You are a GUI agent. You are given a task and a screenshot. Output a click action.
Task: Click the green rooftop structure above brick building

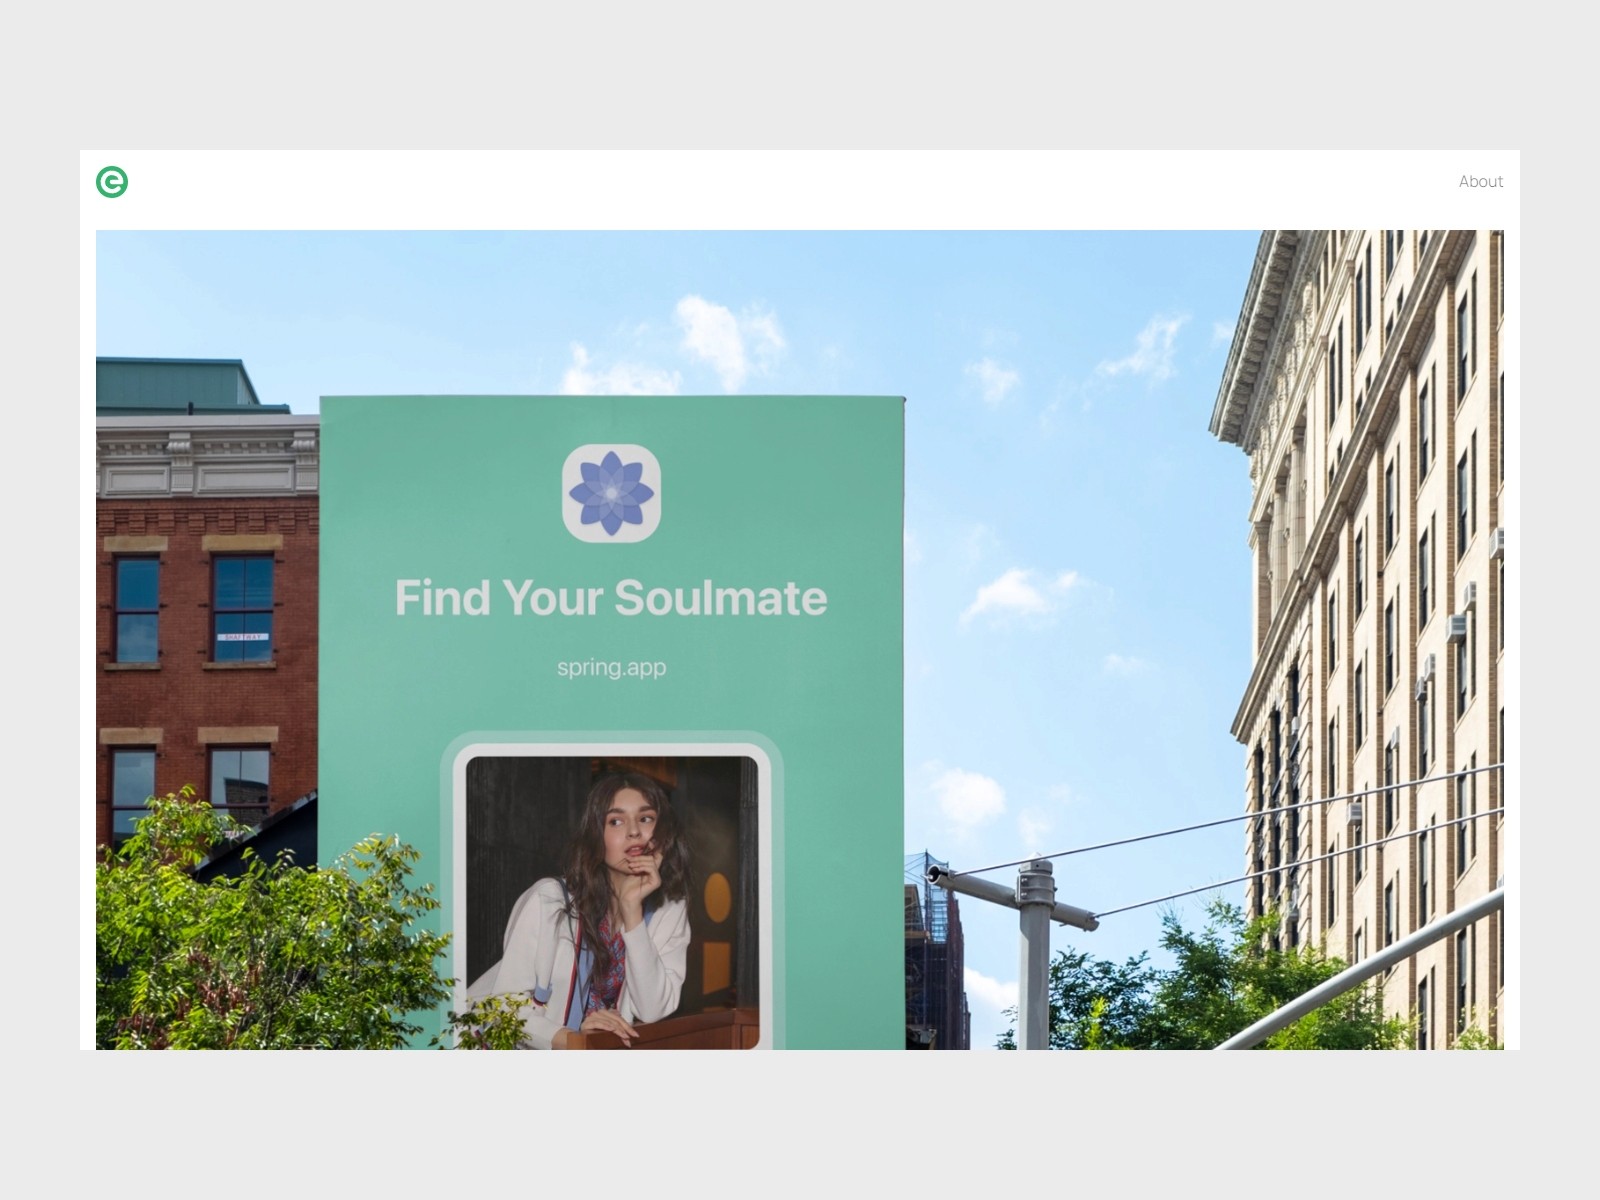178,385
